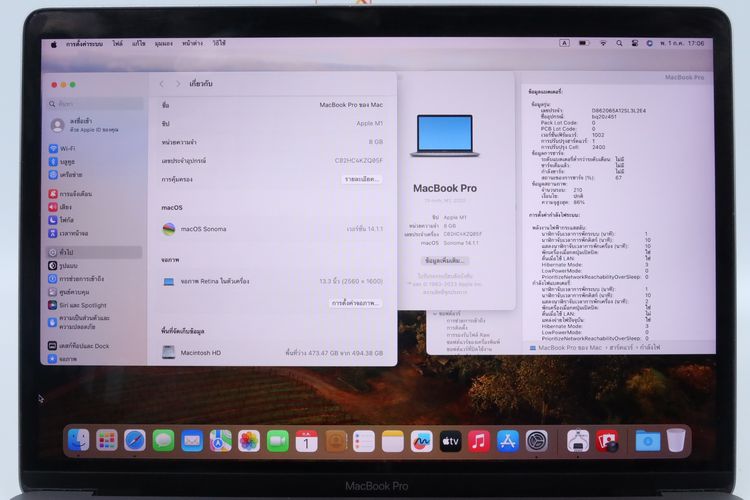Open the View menu in the menu bar

[x=164, y=44]
